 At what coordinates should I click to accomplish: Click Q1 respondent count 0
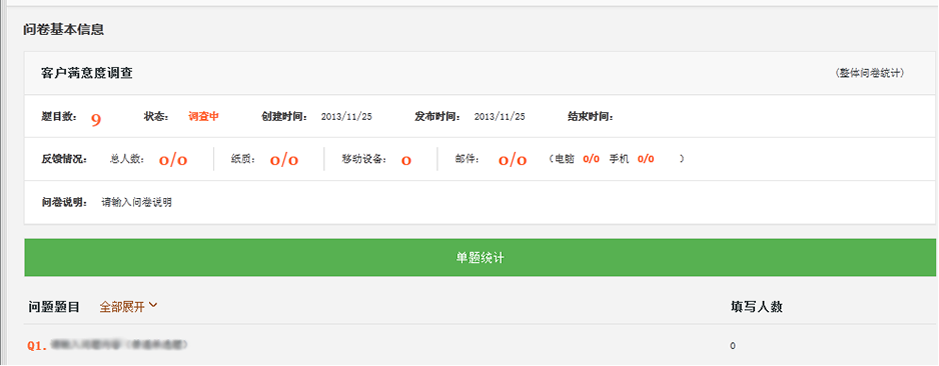click(732, 346)
